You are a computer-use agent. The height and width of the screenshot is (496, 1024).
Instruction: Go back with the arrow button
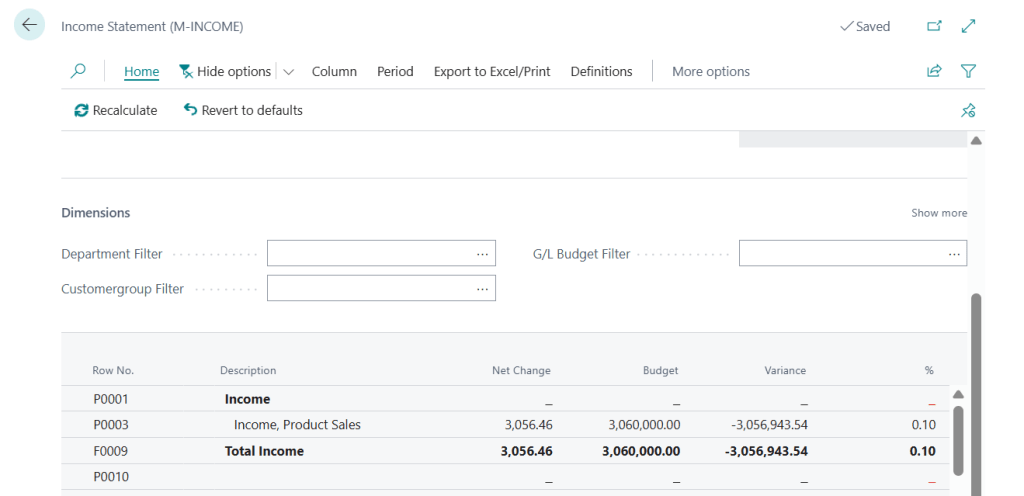pyautogui.click(x=29, y=25)
